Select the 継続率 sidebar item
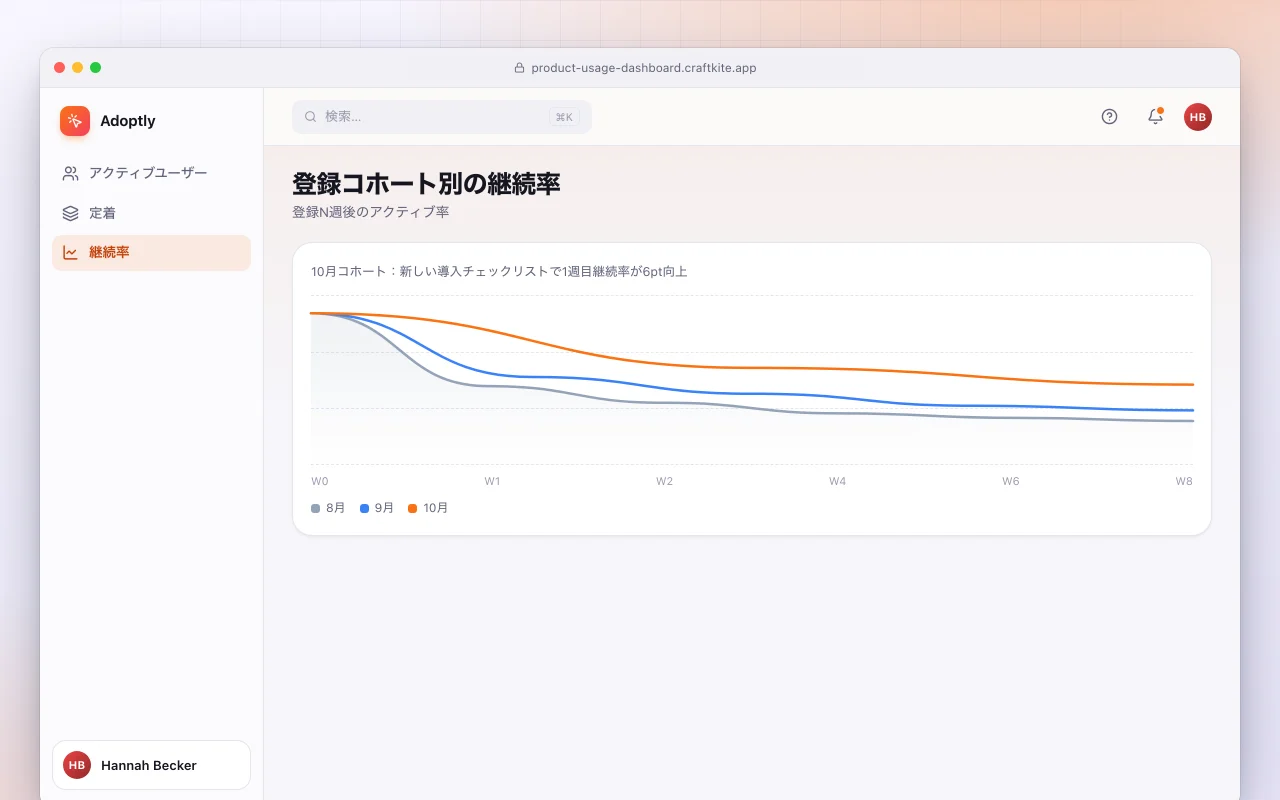The image size is (1280, 800). pyautogui.click(x=151, y=253)
